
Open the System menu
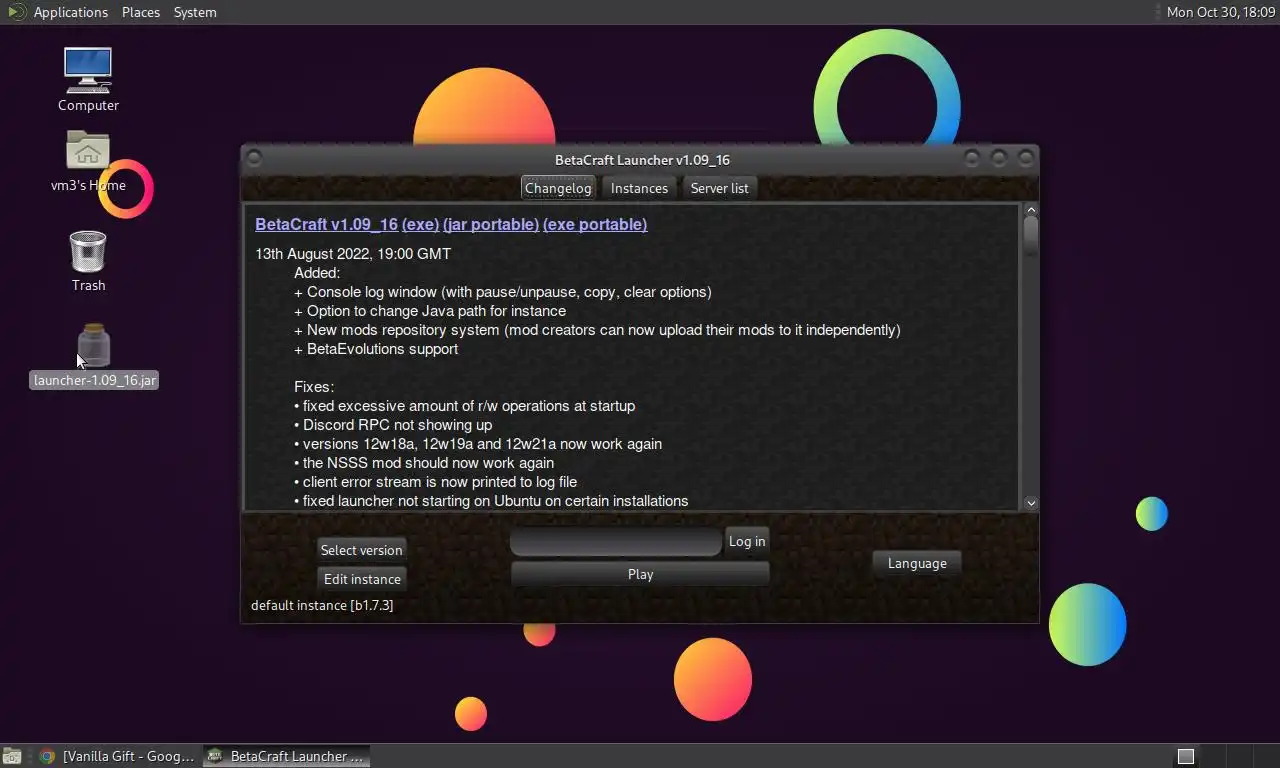tap(195, 12)
